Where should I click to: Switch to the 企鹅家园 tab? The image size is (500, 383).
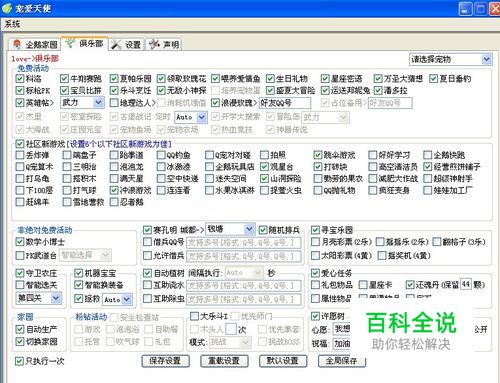click(x=35, y=44)
